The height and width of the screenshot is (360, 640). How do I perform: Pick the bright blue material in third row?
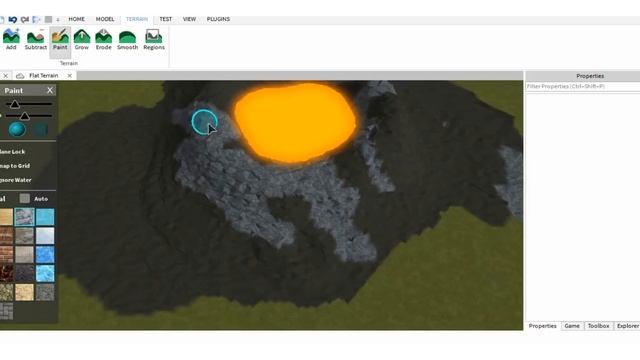45,255
